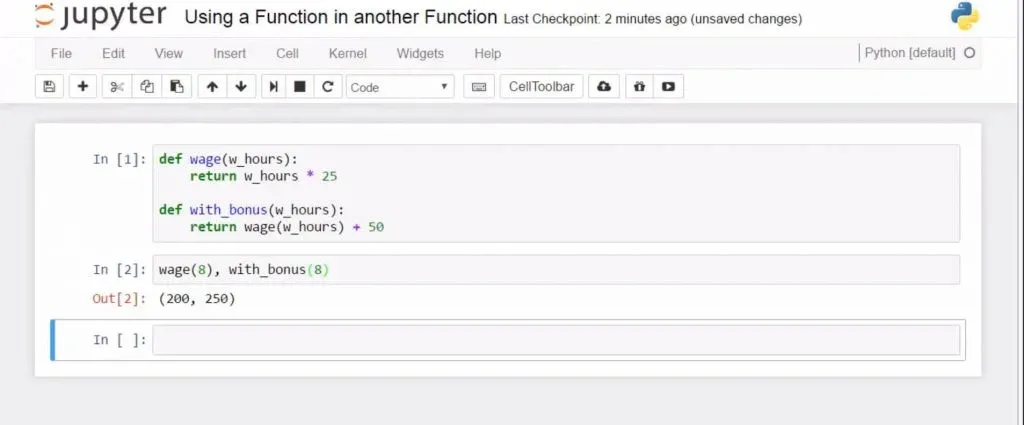Move the selected cell down

coord(241,87)
